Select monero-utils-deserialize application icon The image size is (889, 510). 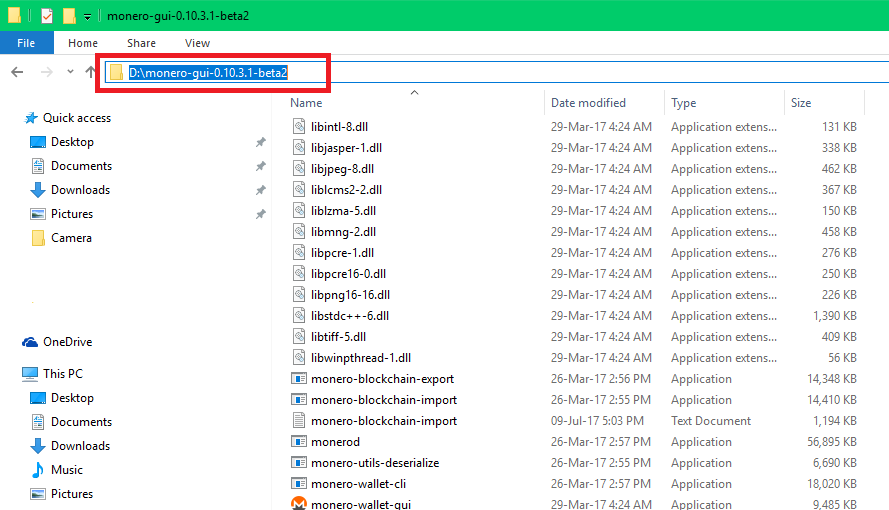[x=299, y=462]
